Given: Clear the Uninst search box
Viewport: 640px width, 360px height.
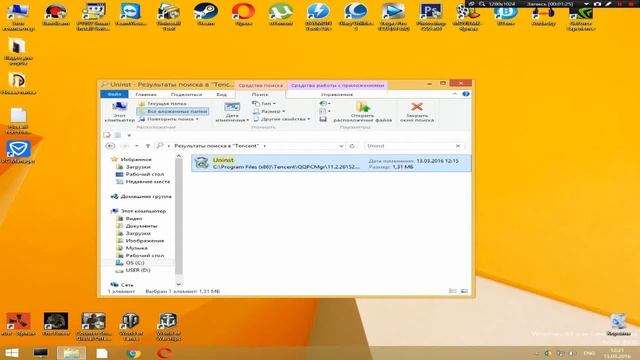Looking at the screenshot, I should coord(458,146).
